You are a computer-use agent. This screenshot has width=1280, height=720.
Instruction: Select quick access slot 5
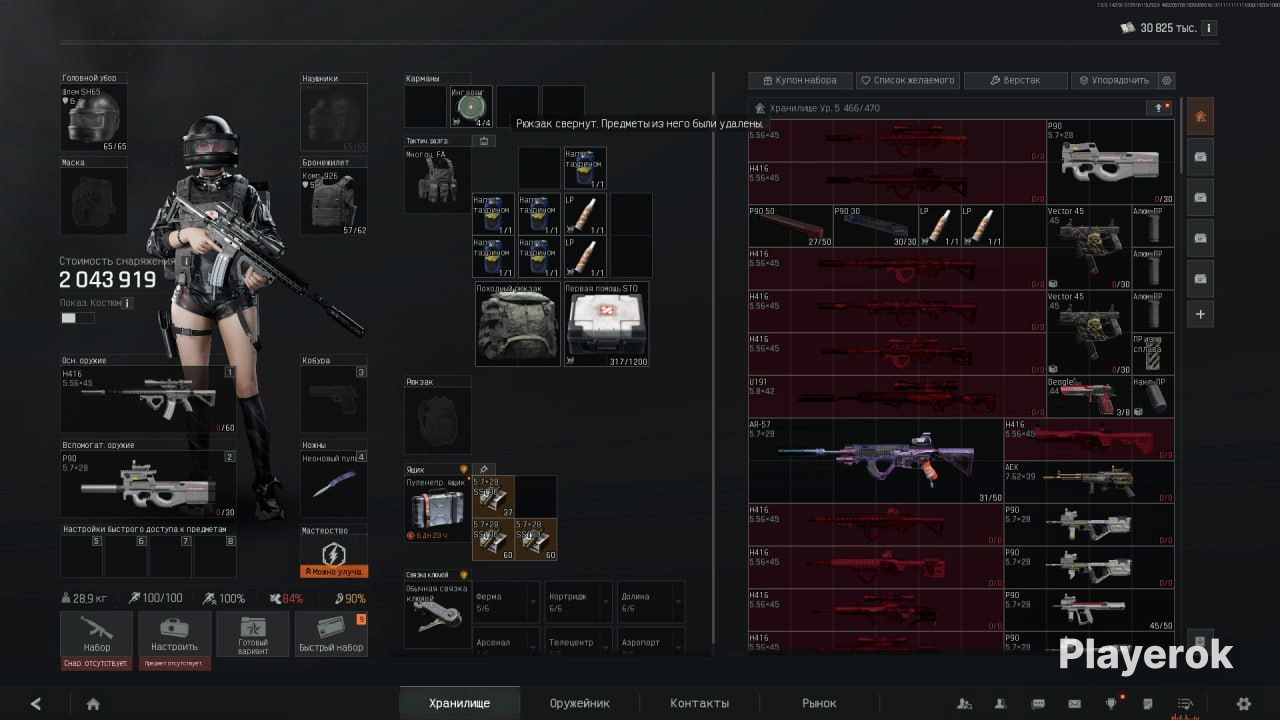[x=82, y=557]
